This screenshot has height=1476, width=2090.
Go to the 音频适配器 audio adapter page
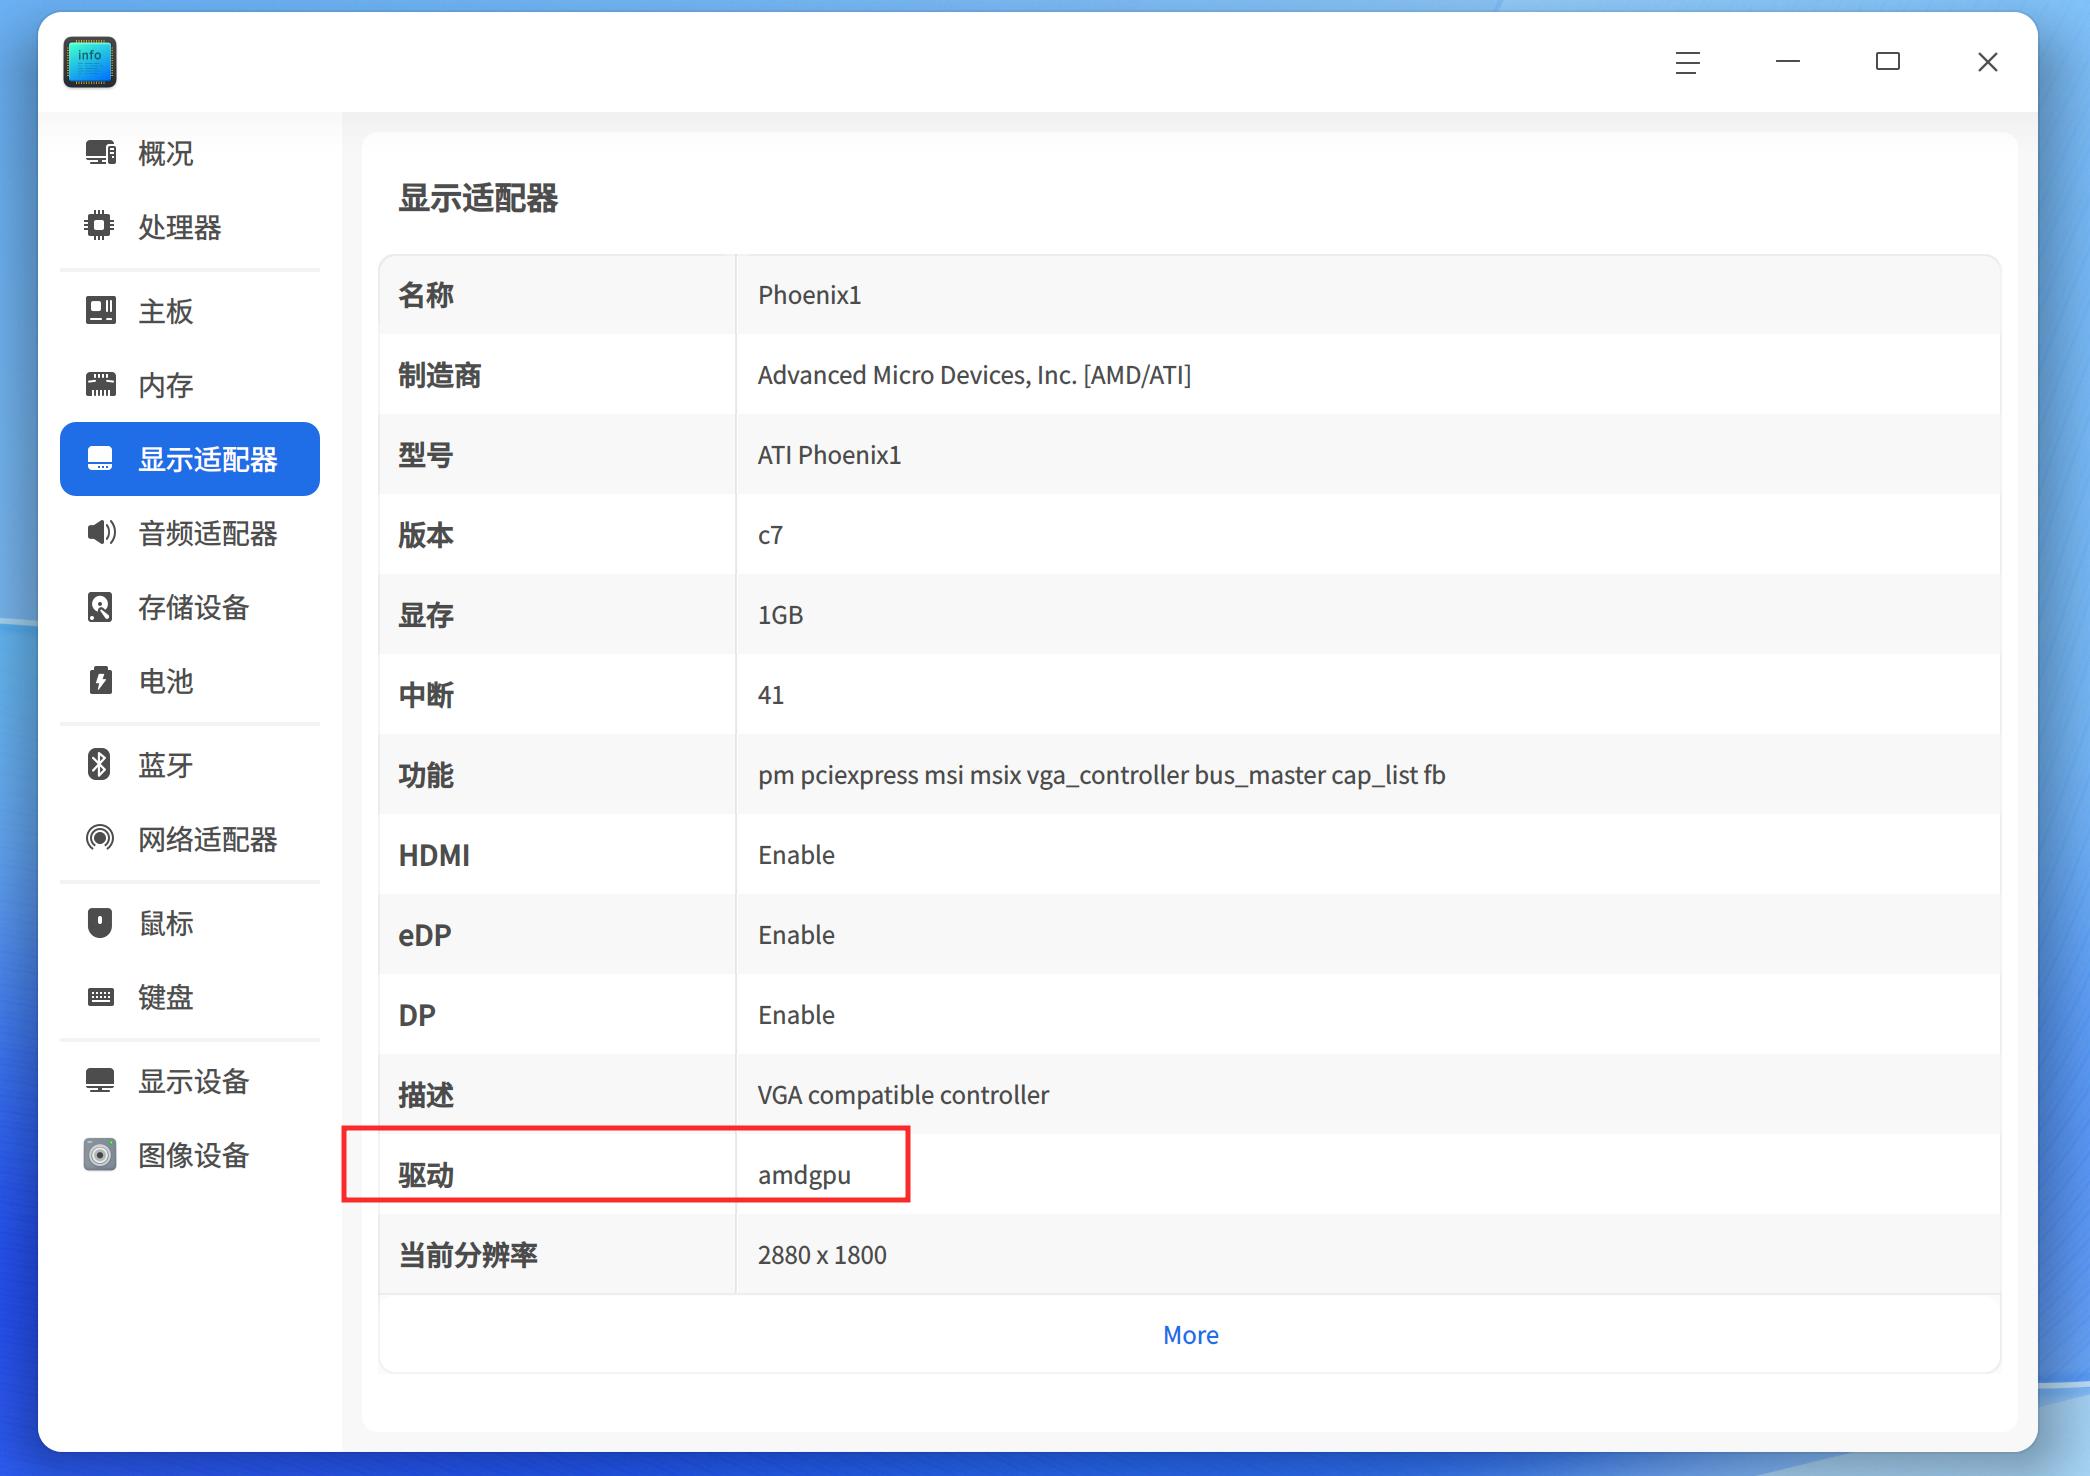click(x=190, y=533)
